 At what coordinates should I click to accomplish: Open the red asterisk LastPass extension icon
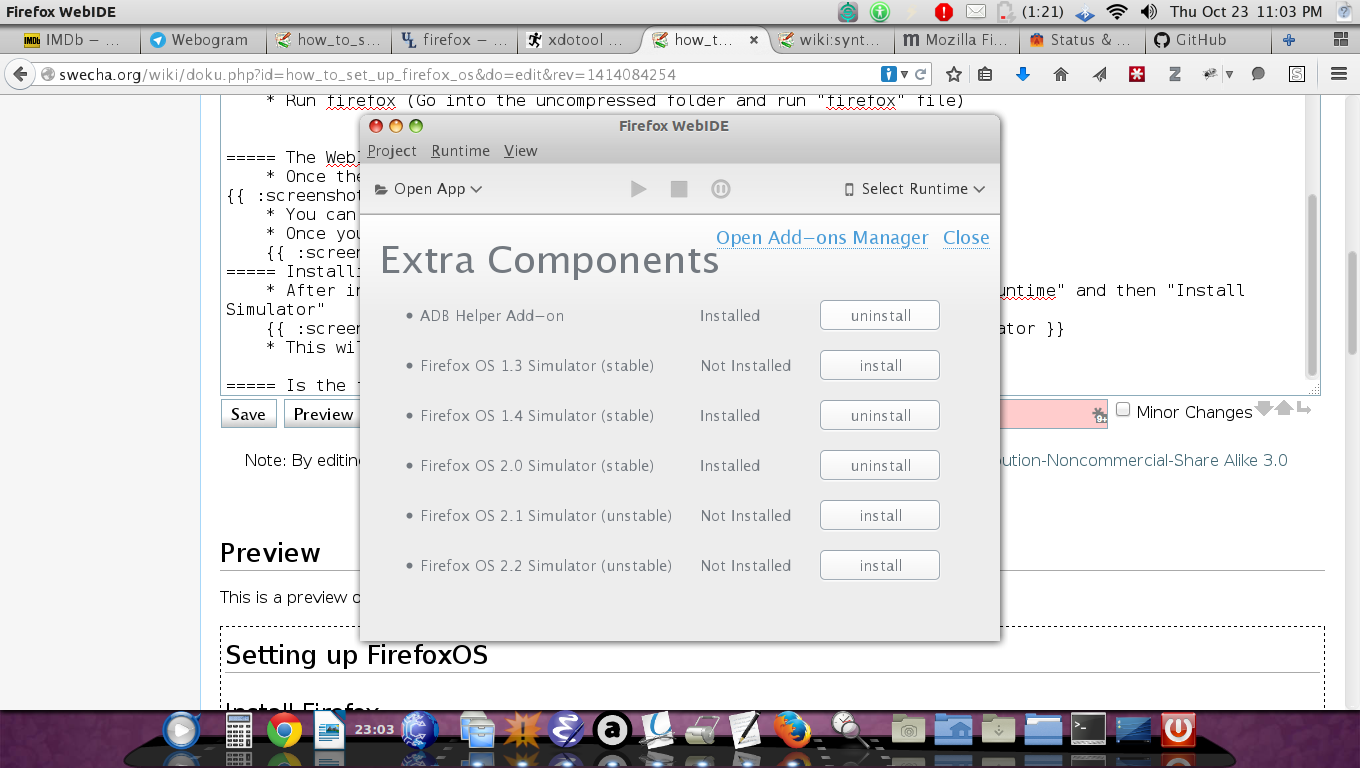[1137, 74]
